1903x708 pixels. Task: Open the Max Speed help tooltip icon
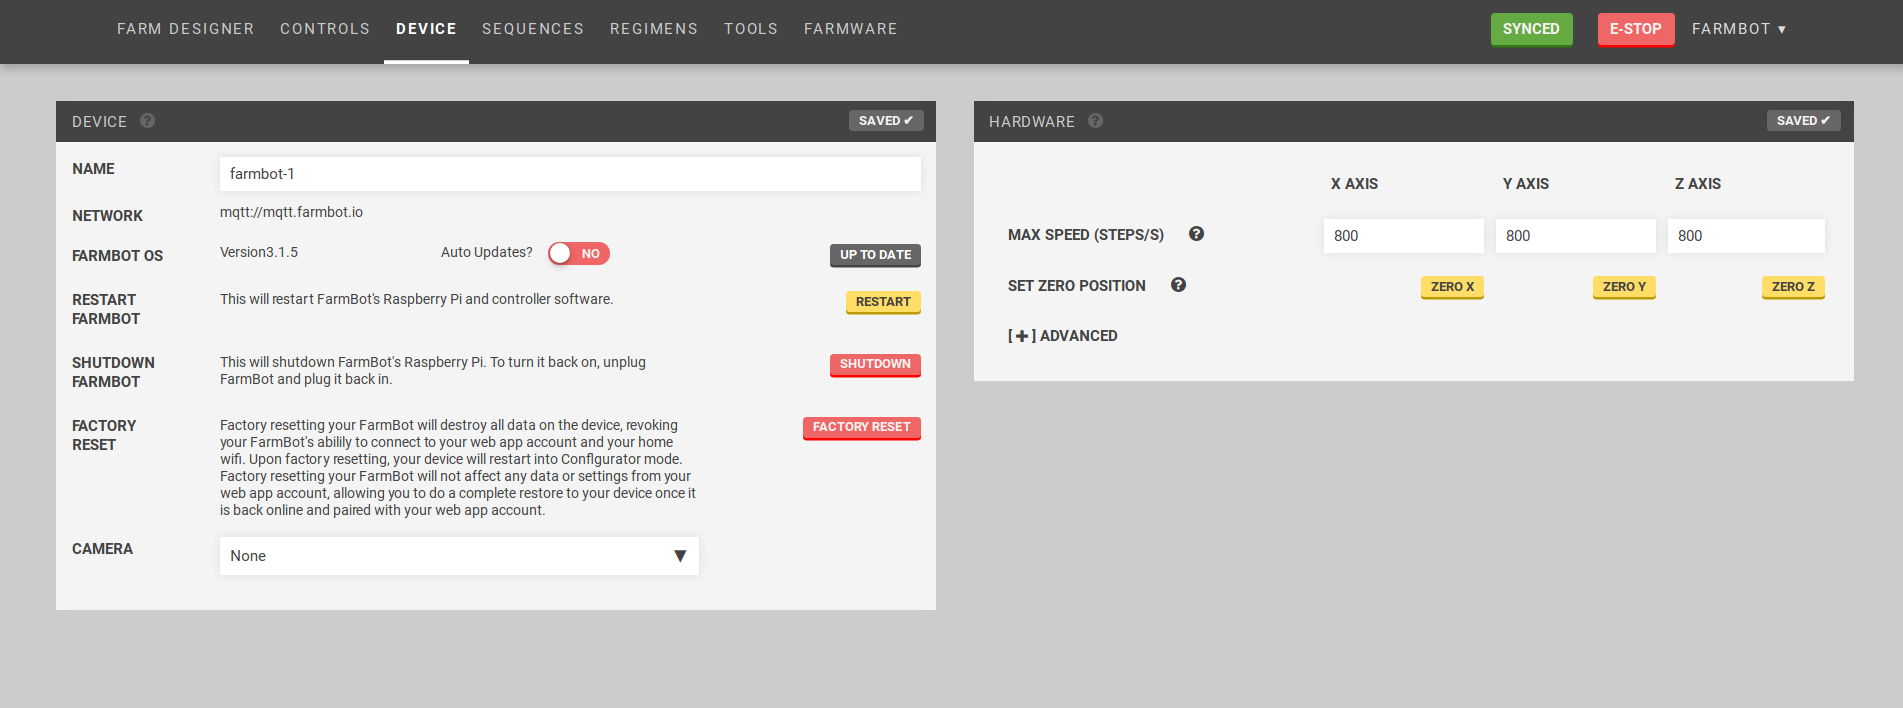tap(1196, 234)
